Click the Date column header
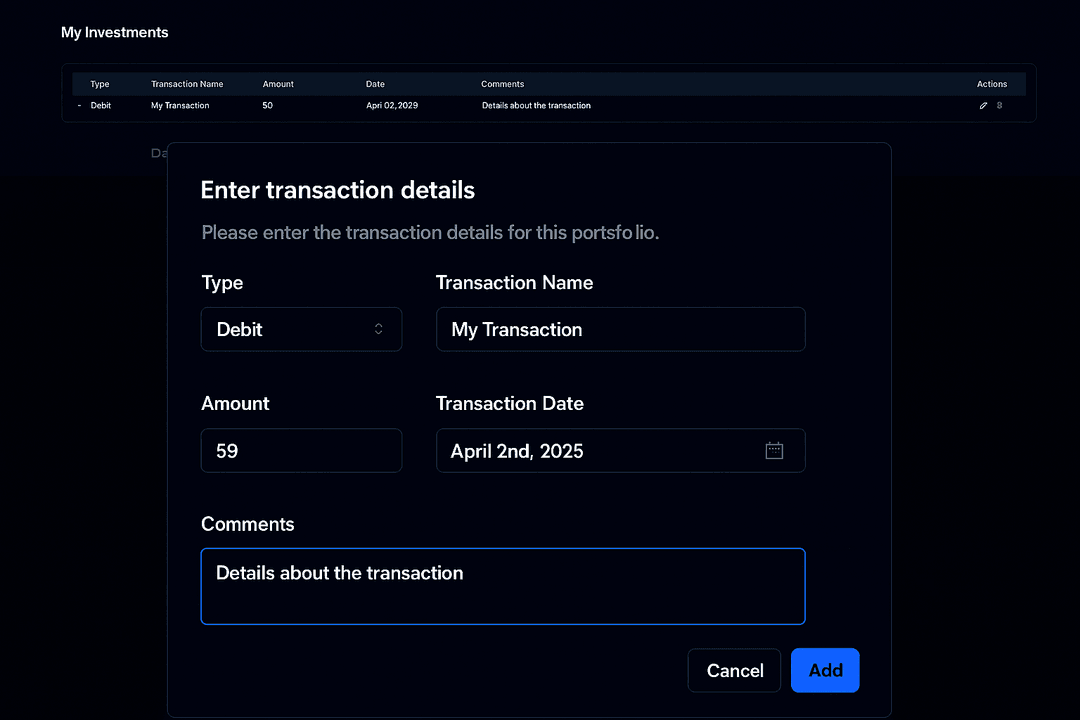The width and height of the screenshot is (1080, 720). point(375,84)
